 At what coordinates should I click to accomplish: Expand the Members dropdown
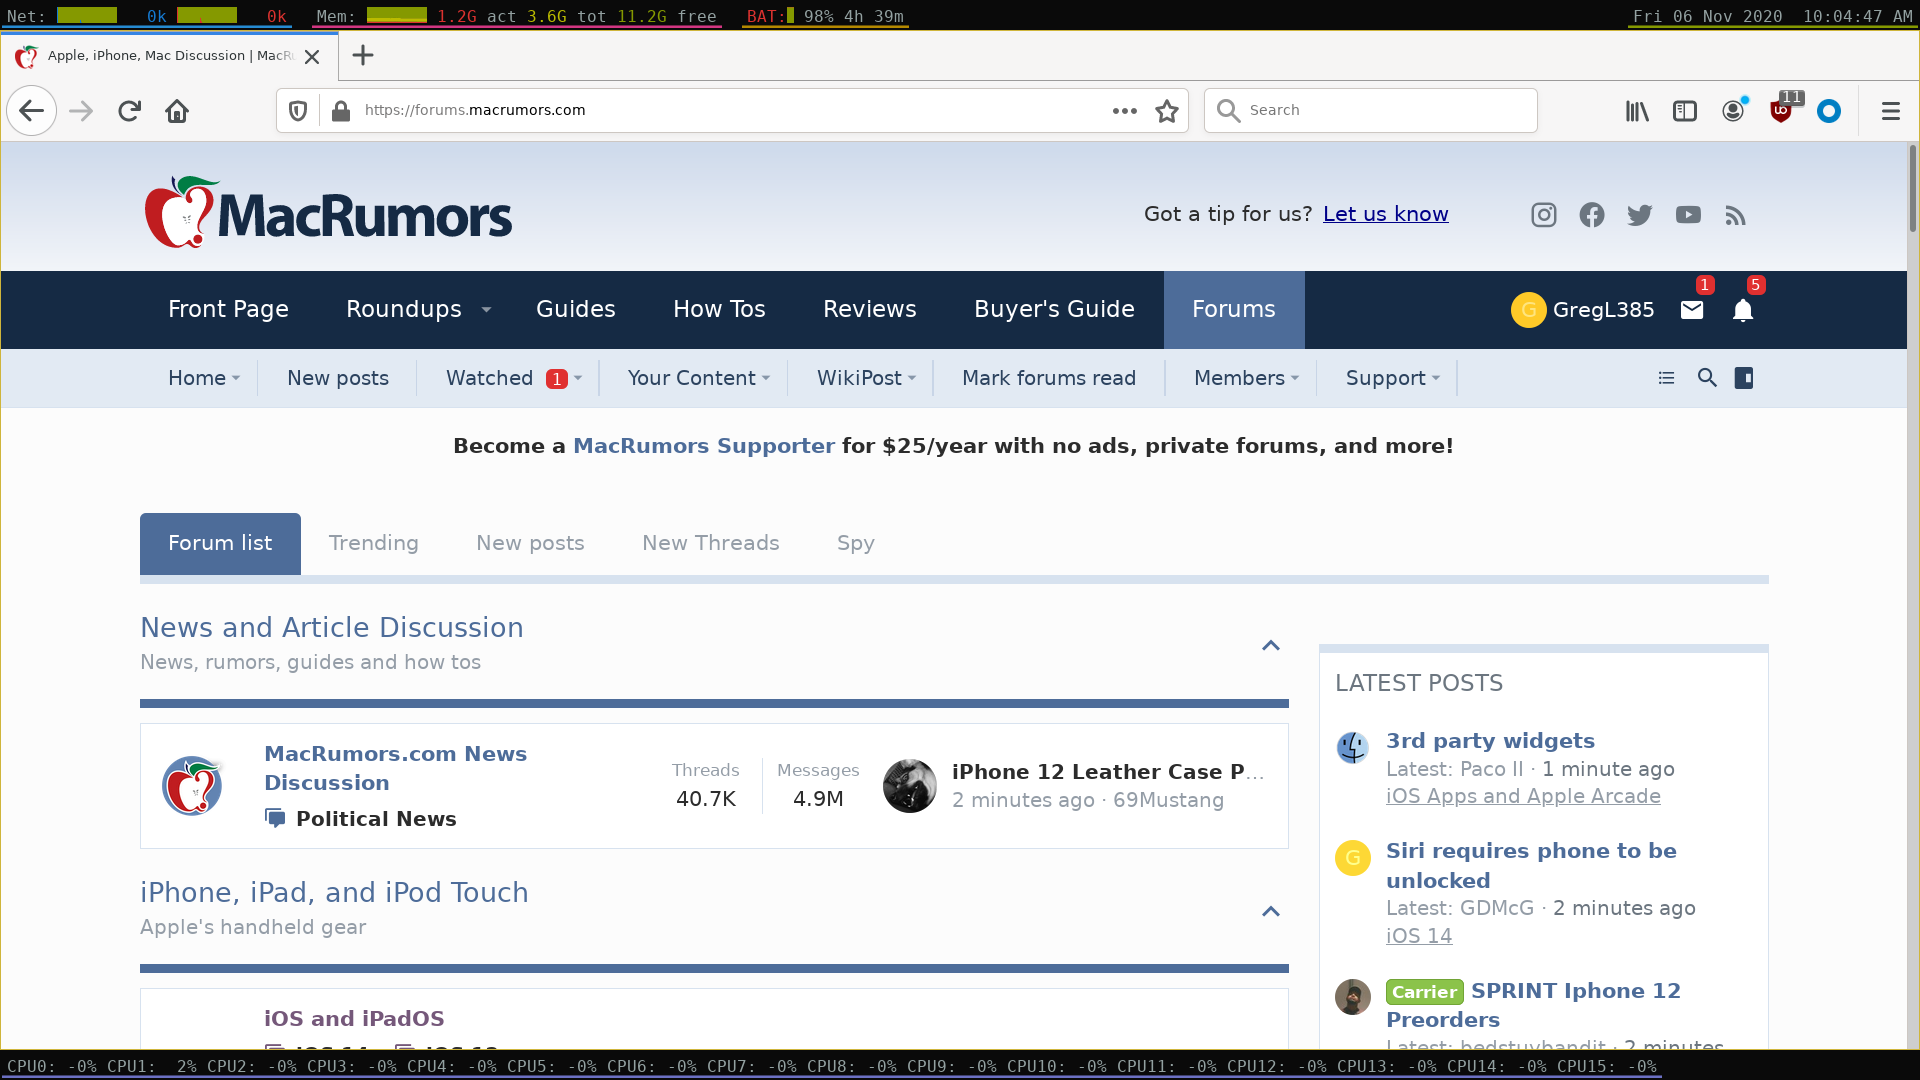pos(1295,378)
